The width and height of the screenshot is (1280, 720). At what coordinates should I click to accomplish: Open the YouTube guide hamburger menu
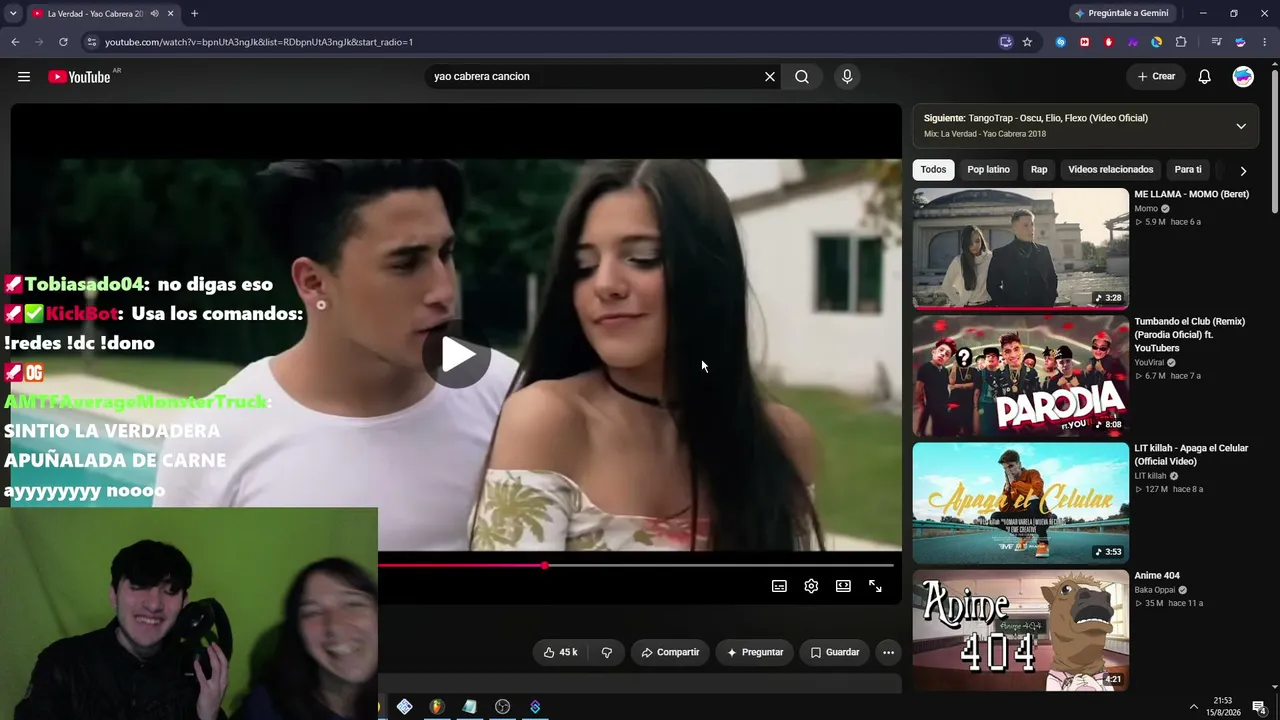(x=24, y=77)
